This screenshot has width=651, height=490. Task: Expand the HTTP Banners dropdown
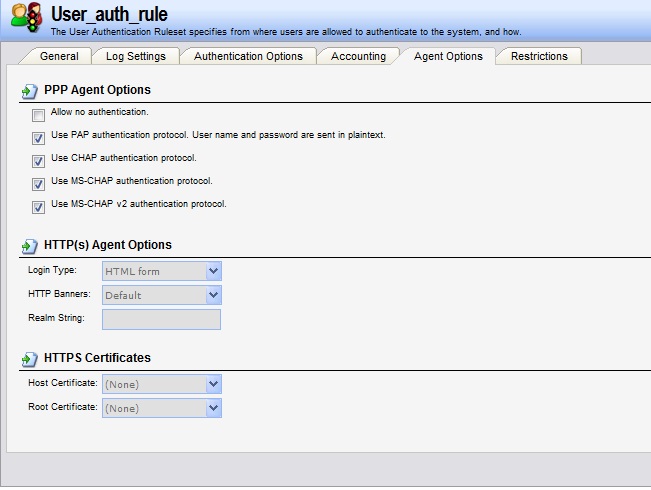[x=212, y=295]
